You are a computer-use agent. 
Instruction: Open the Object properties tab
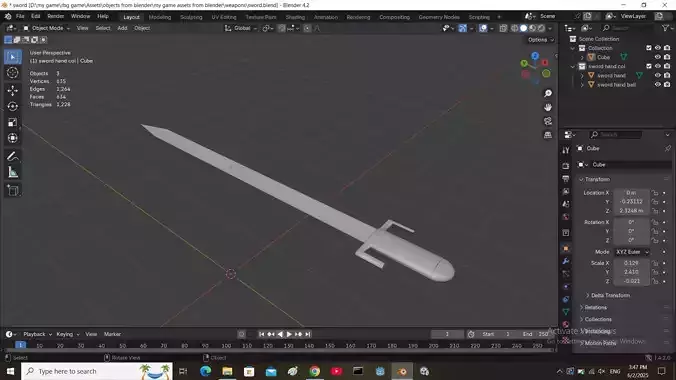click(566, 249)
